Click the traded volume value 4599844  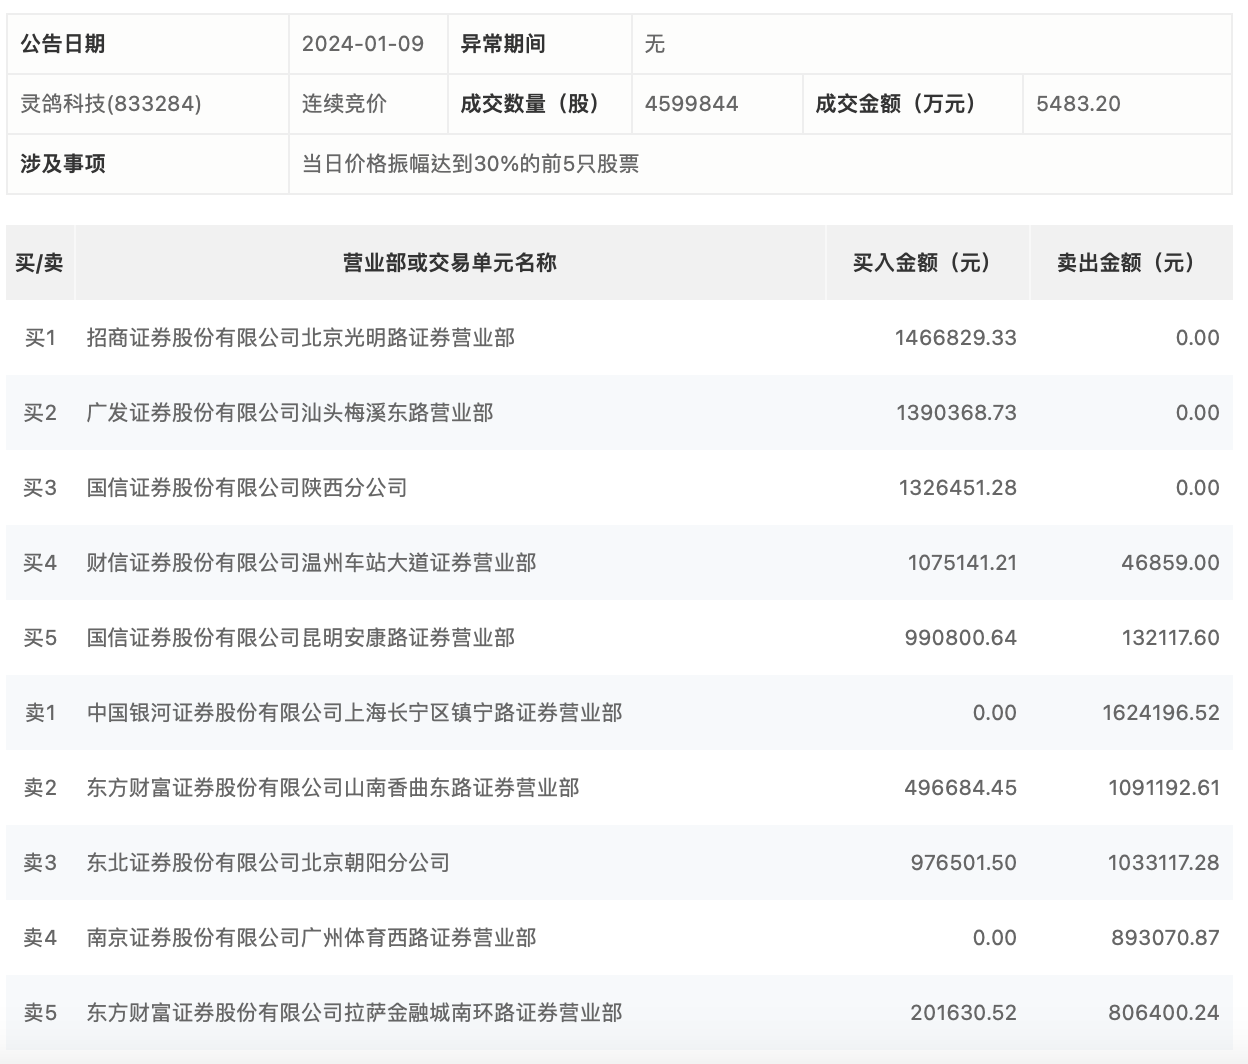coord(692,104)
